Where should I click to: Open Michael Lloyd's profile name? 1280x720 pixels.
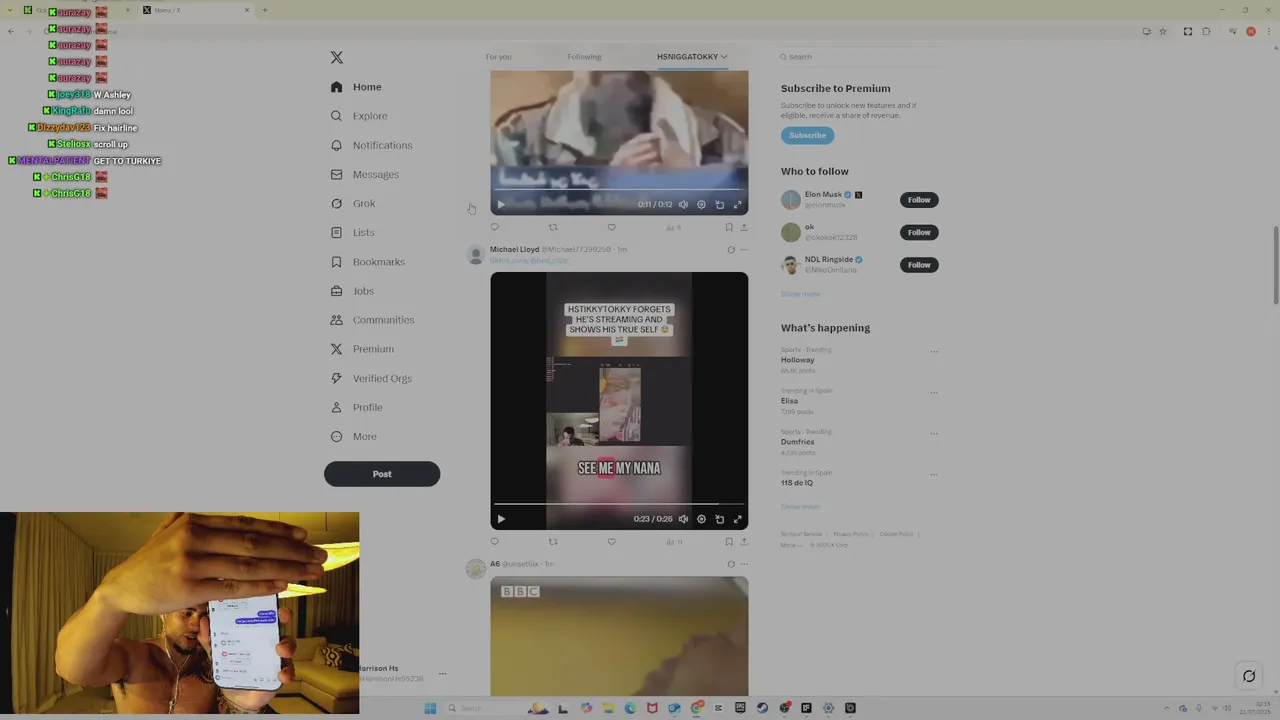pyautogui.click(x=514, y=249)
